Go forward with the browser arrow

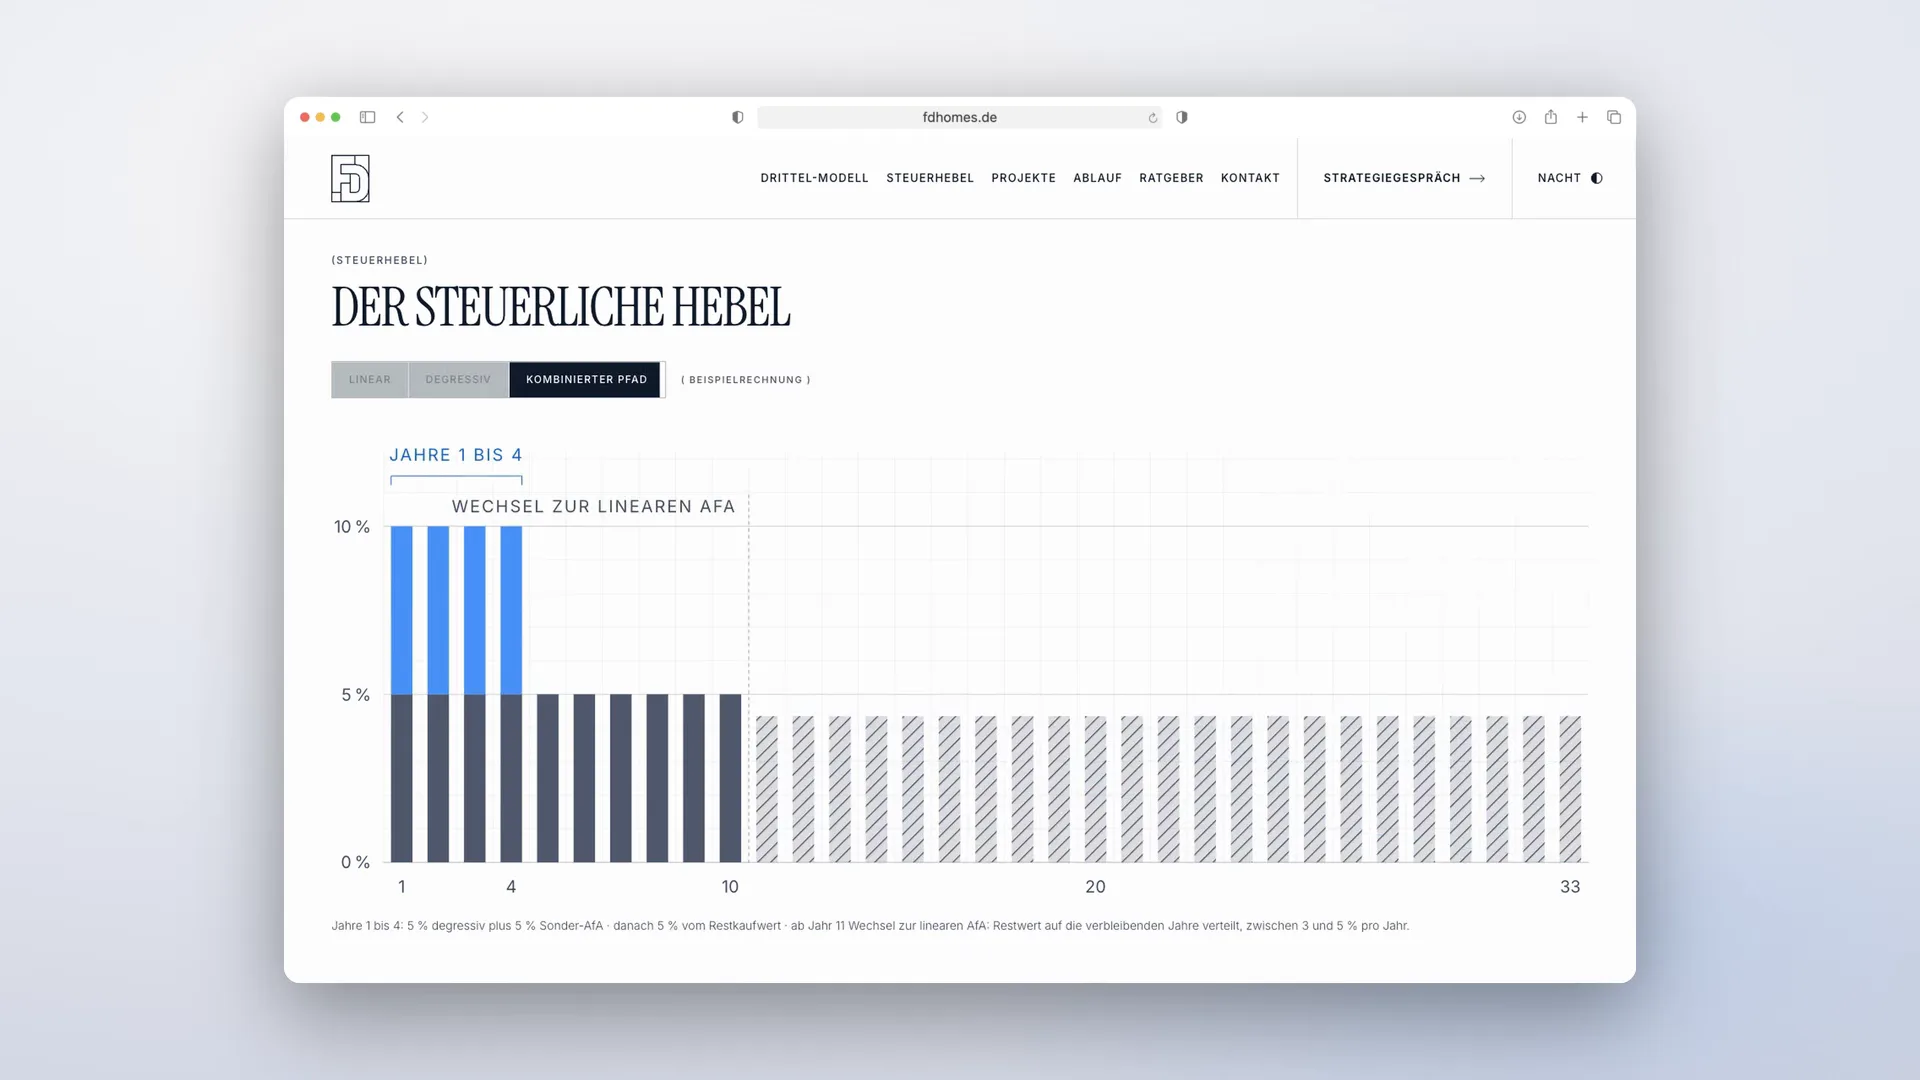(425, 117)
